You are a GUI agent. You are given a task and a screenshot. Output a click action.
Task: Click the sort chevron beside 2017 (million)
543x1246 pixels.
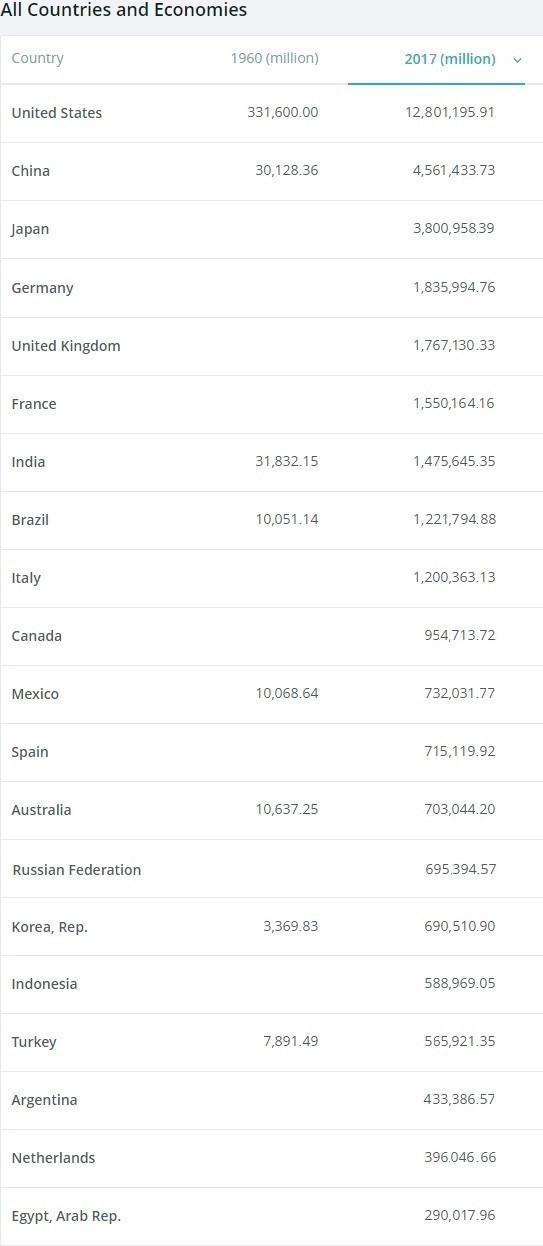pos(517,60)
